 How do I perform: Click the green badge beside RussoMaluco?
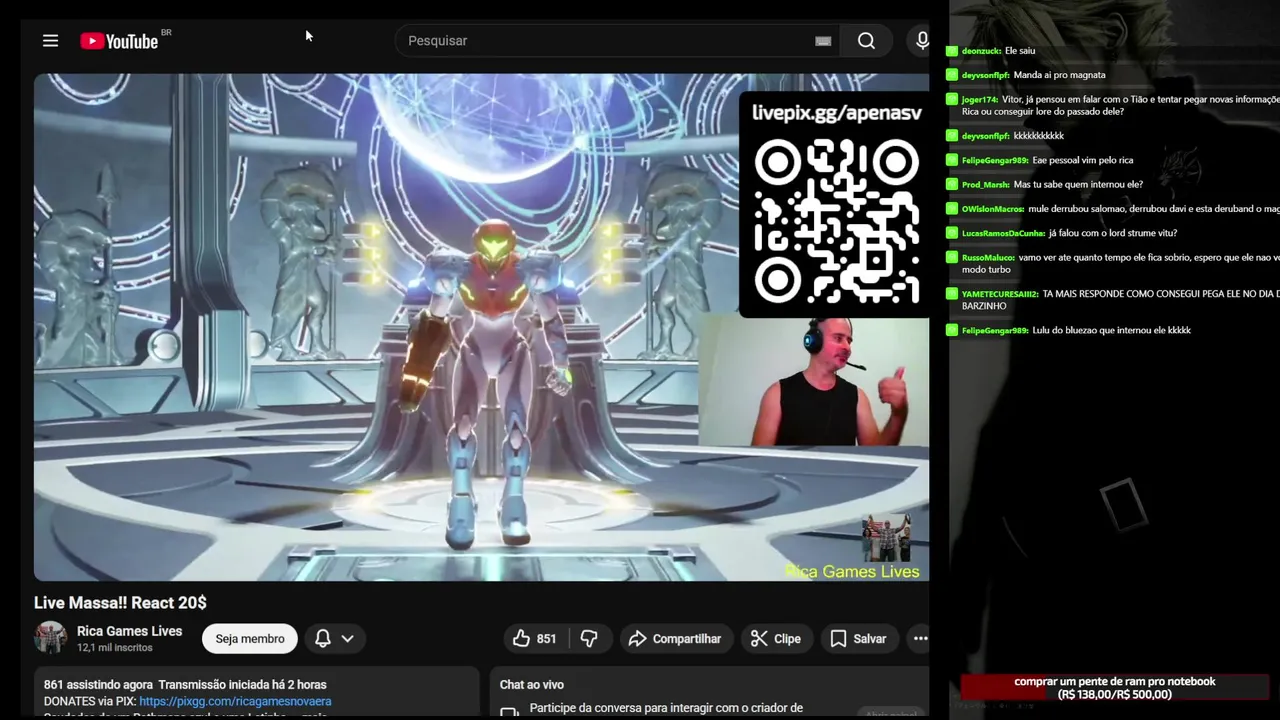952,257
